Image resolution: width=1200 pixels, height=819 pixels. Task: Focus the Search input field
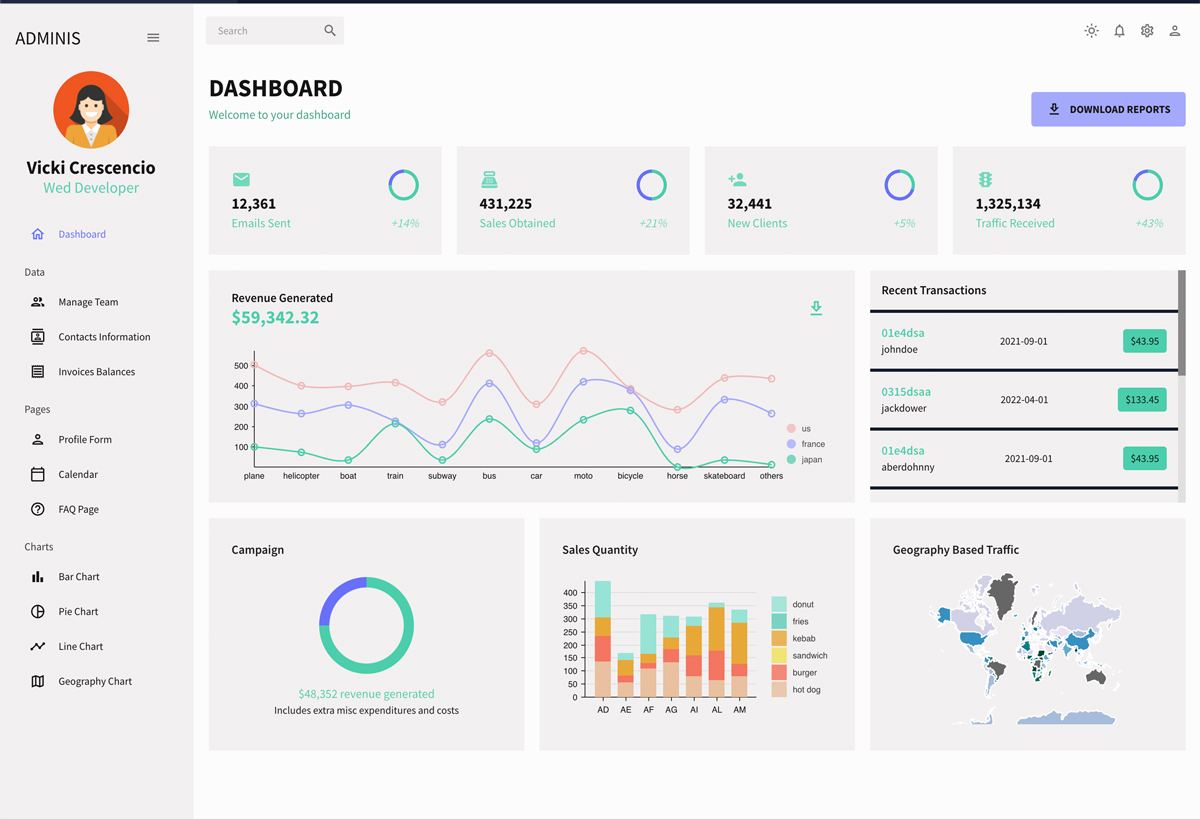[x=263, y=31]
